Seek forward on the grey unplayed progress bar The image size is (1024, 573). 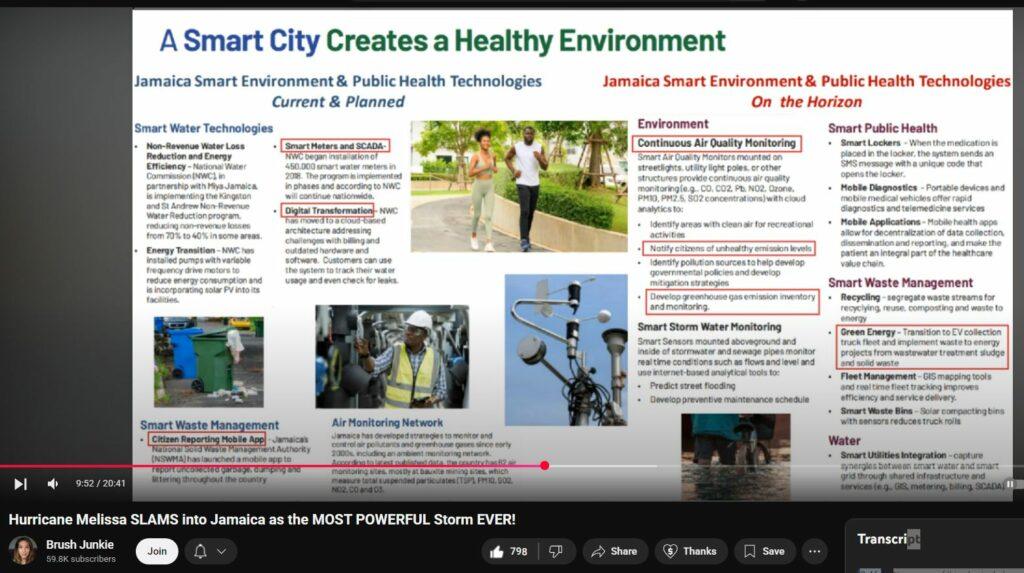coord(780,465)
